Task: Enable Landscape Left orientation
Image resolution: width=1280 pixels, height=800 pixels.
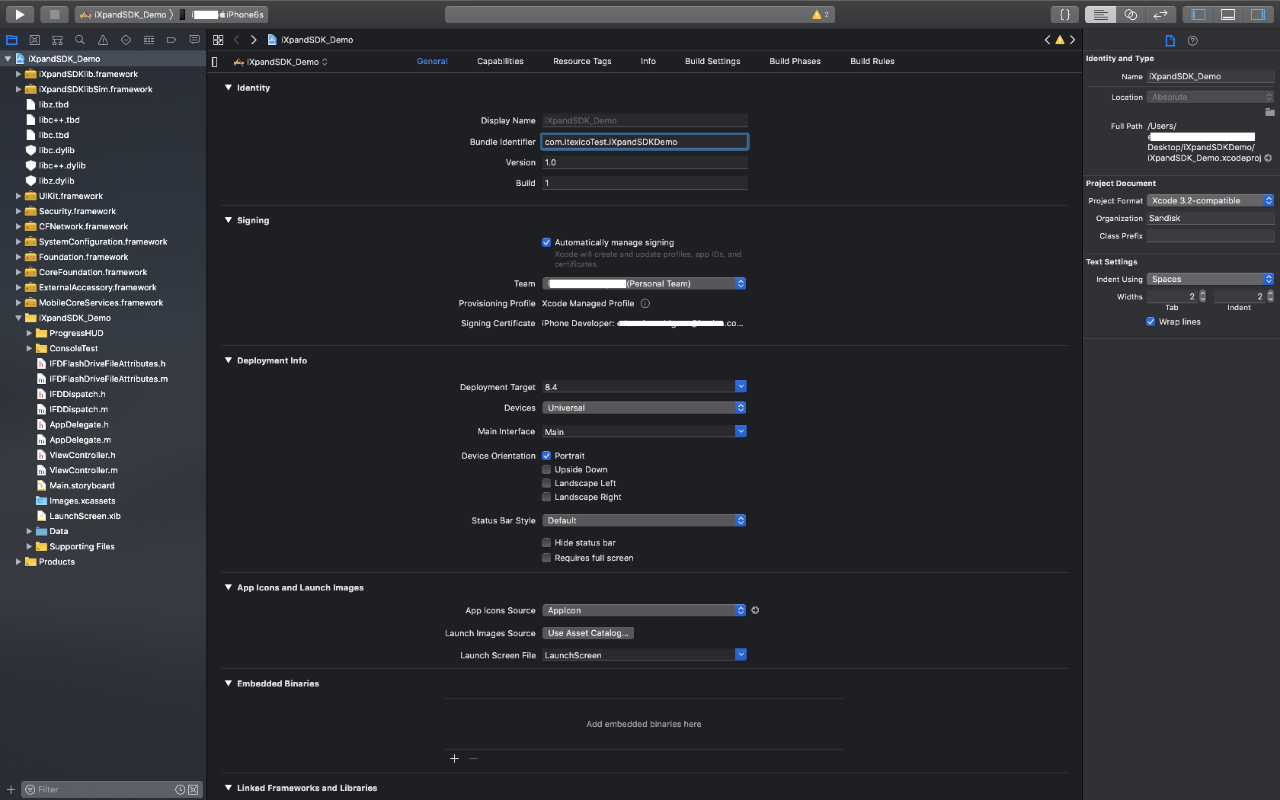Action: coord(546,483)
